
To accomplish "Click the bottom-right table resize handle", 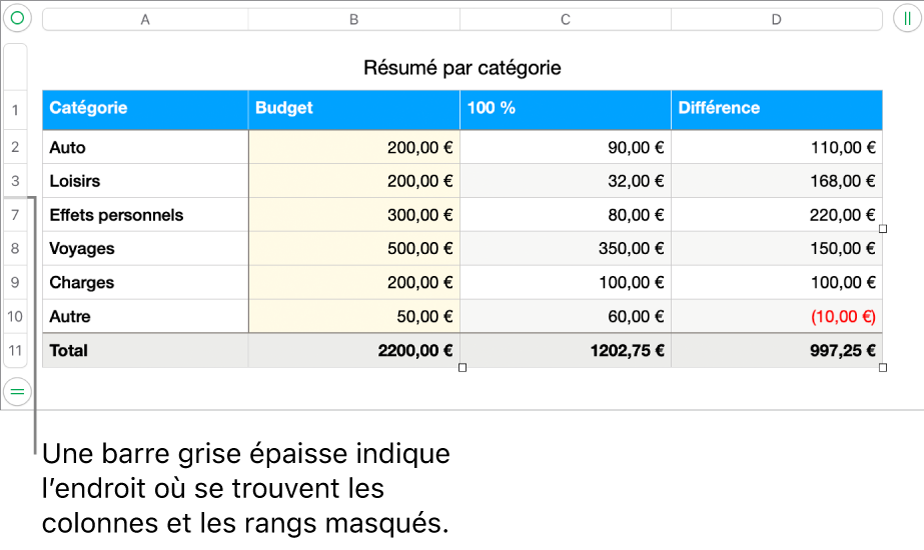I will point(883,368).
